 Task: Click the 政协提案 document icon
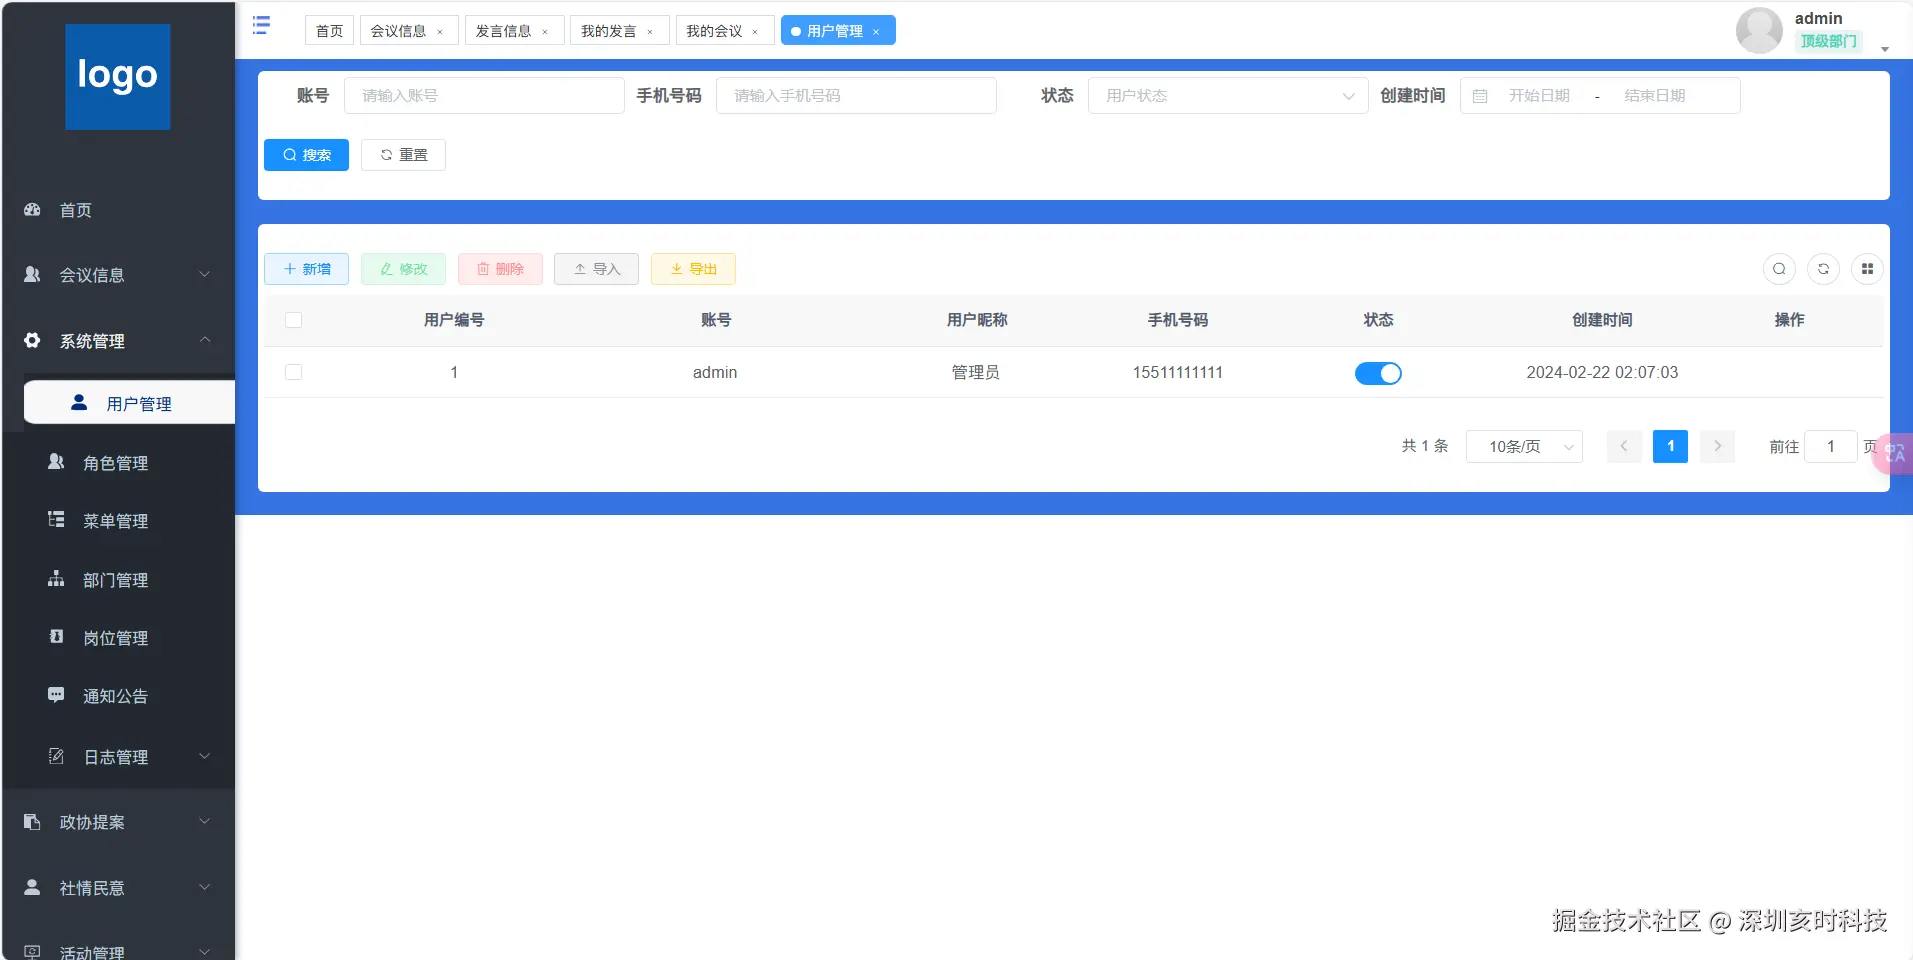pyautogui.click(x=32, y=822)
